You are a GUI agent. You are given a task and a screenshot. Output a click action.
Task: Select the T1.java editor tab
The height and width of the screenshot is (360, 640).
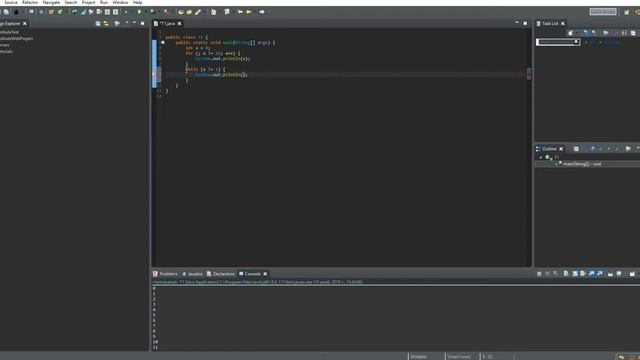[x=167, y=24]
